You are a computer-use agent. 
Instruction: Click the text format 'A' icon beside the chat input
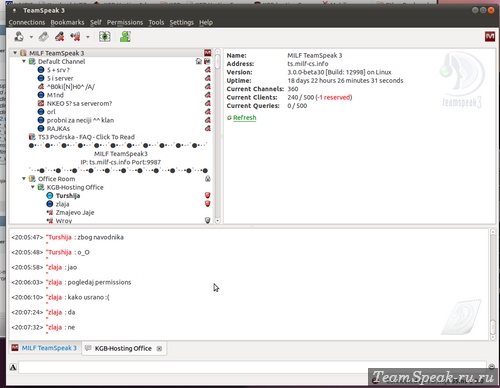tap(13, 367)
